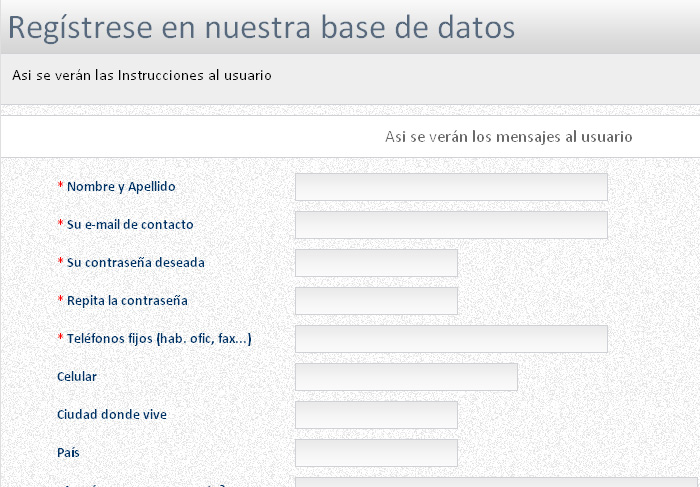This screenshot has height=487, width=700.
Task: Focus the Teléfonos fijos input field
Action: (x=451, y=339)
